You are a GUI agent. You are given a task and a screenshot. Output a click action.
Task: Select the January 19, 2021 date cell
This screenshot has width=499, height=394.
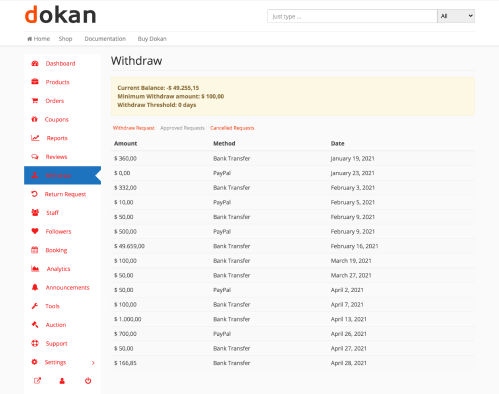tap(352, 158)
